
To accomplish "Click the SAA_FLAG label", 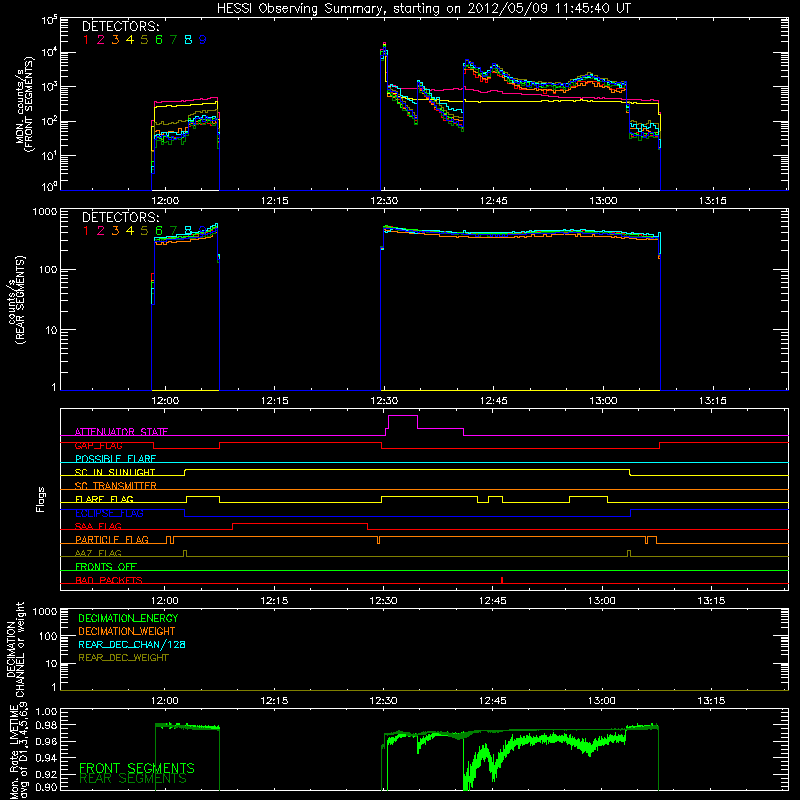I will (98, 526).
